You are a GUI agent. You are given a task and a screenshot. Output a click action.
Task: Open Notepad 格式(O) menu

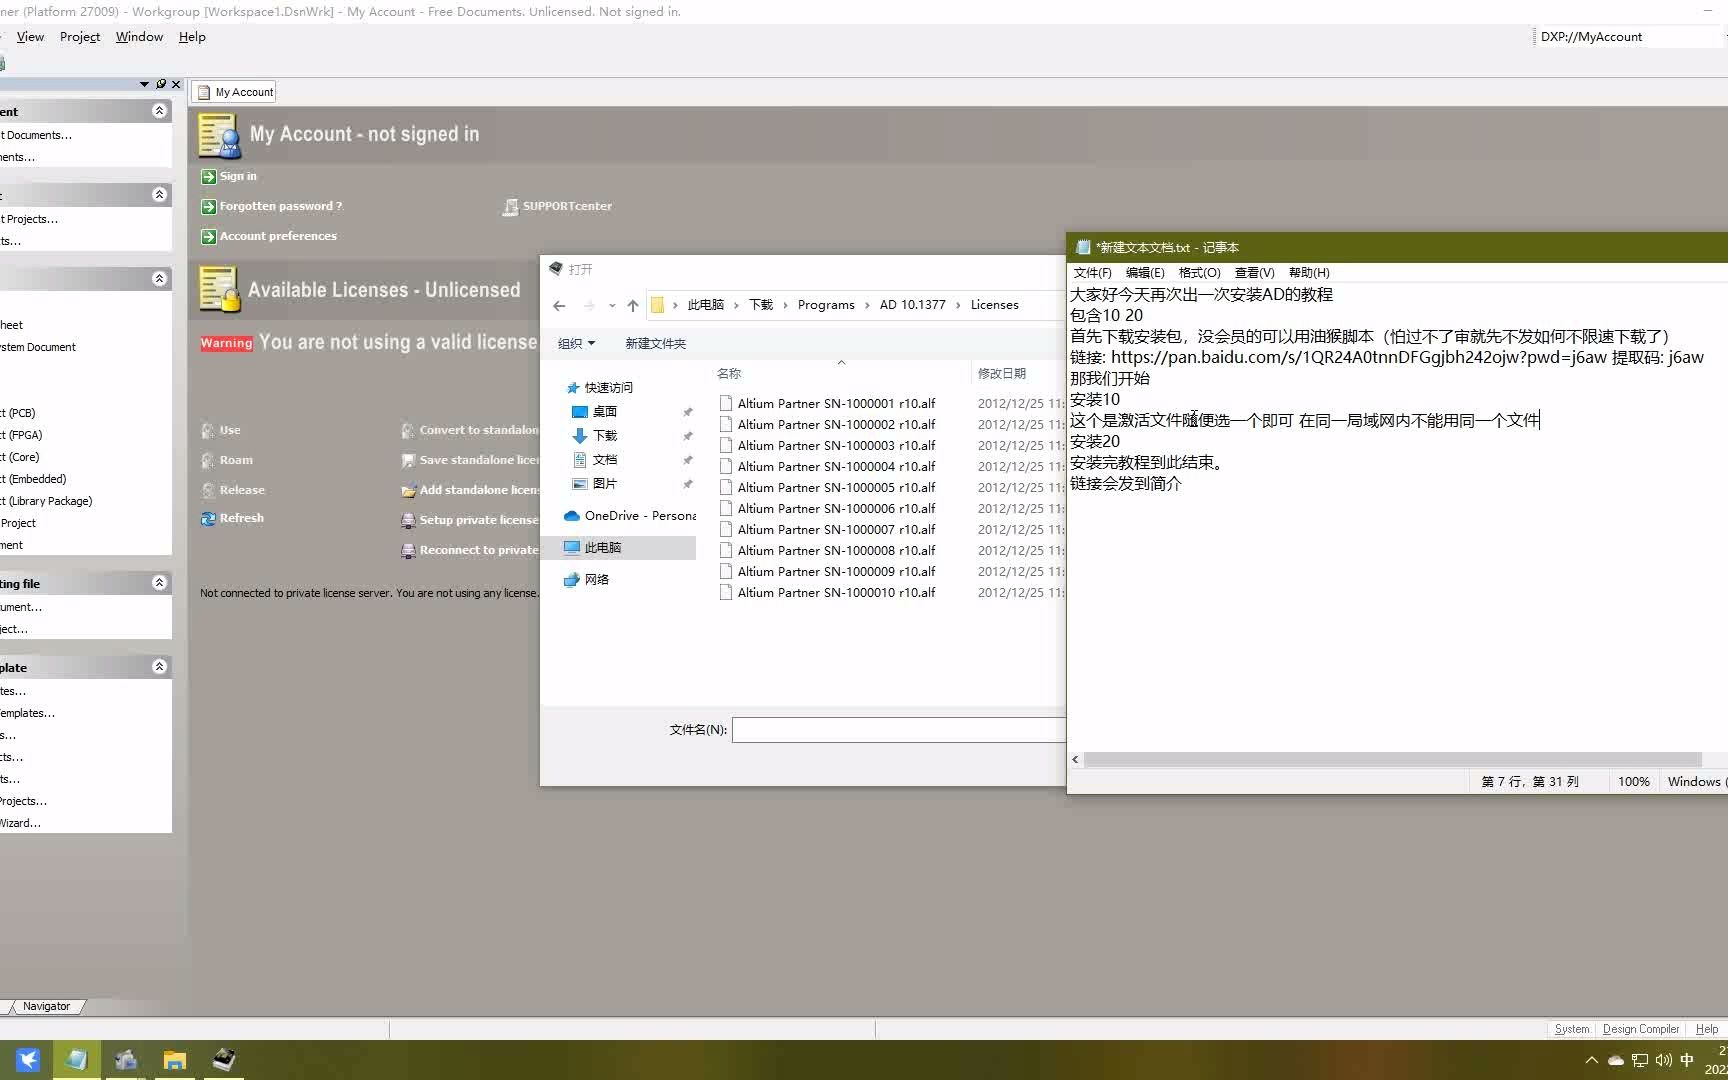pos(1199,273)
